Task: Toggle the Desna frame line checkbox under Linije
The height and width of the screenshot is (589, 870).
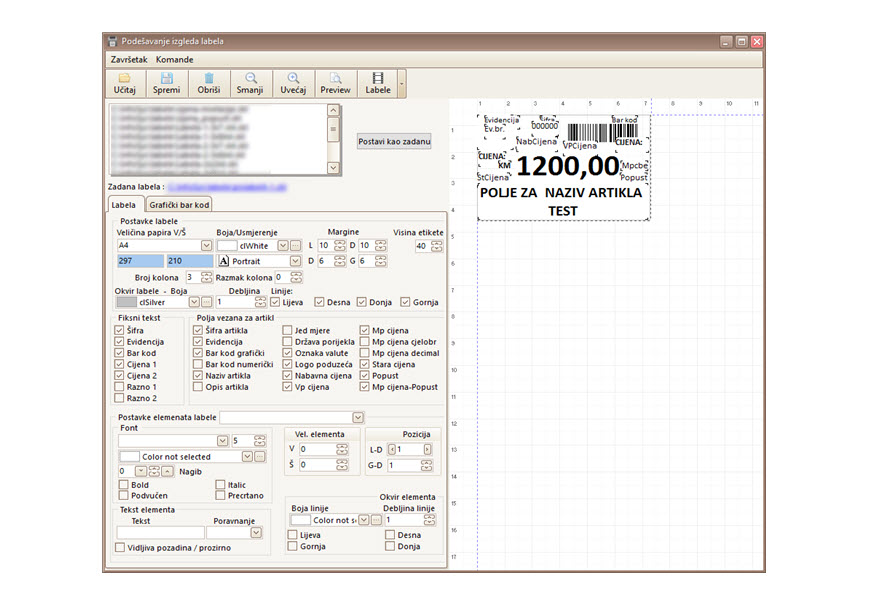Action: [319, 302]
